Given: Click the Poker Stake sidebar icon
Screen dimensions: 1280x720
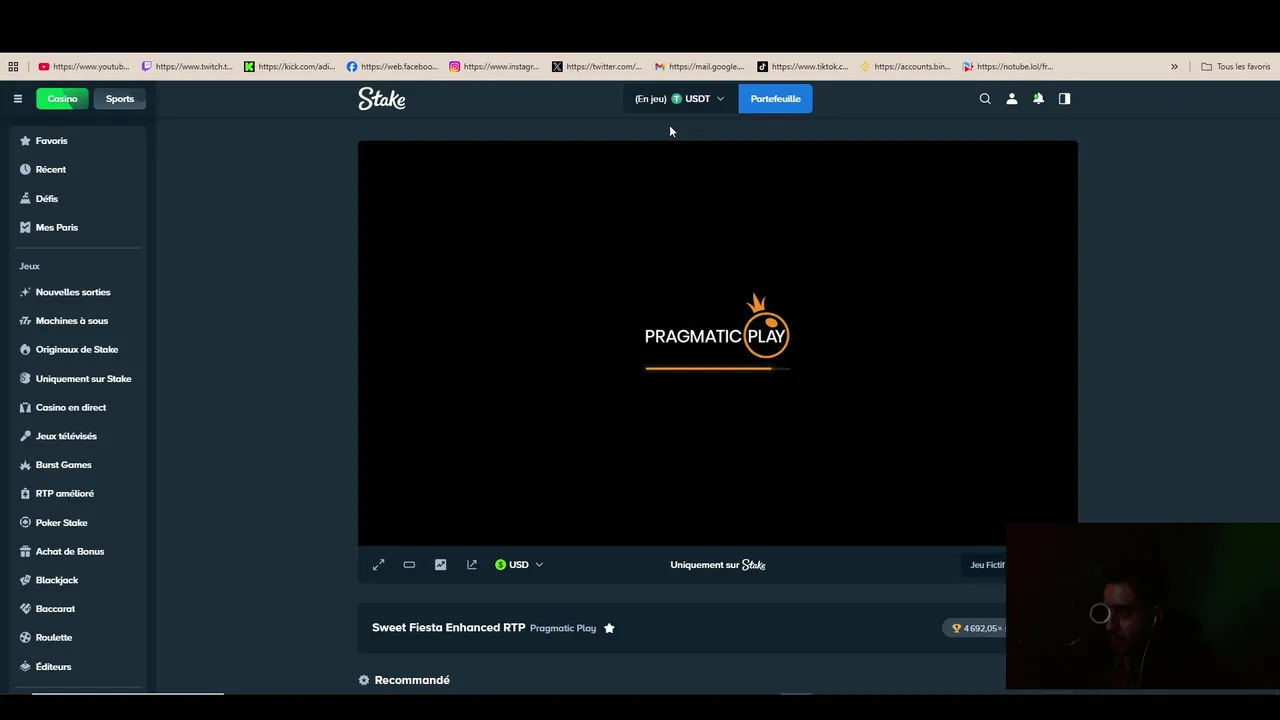Looking at the screenshot, I should (x=25, y=523).
